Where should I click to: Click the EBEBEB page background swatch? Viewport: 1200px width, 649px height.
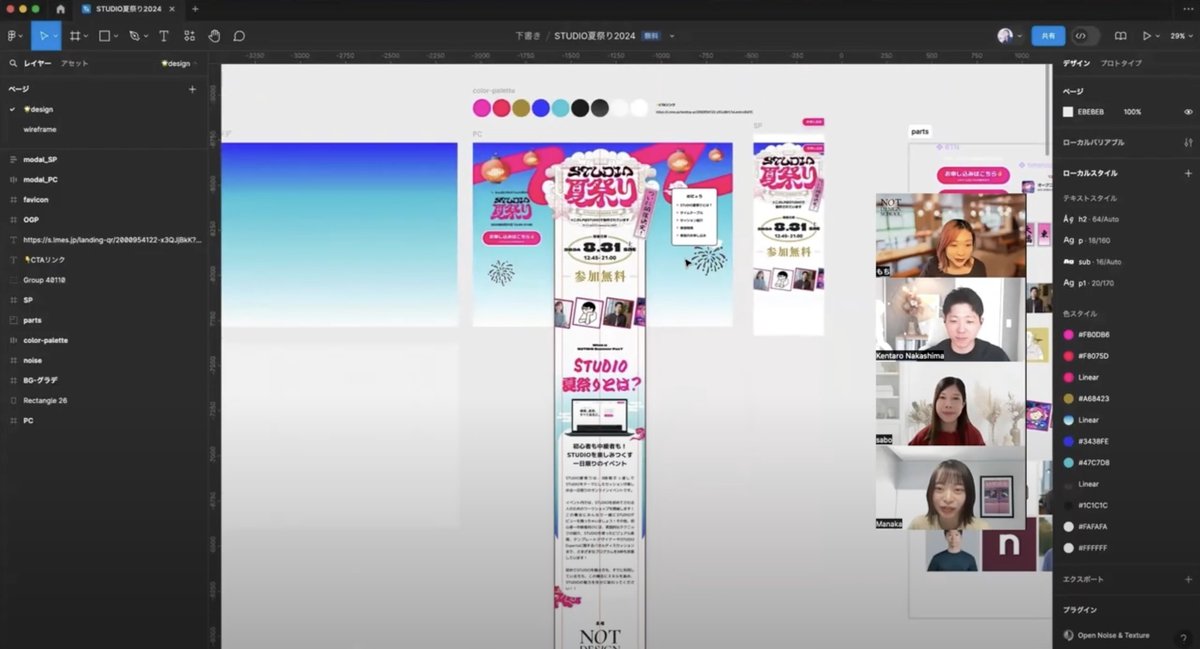tap(1068, 112)
